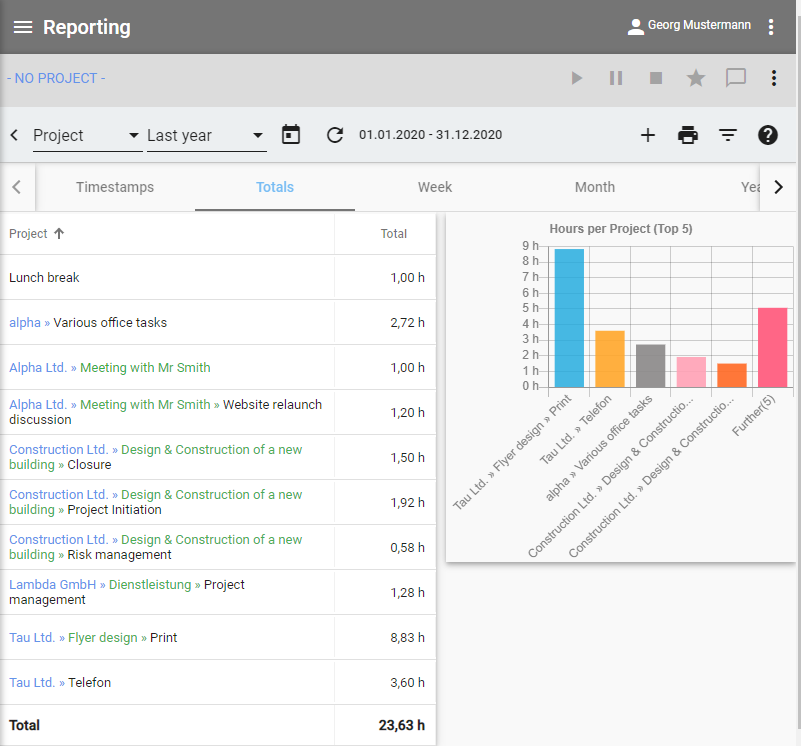Open the Last year period dropdown

click(205, 136)
